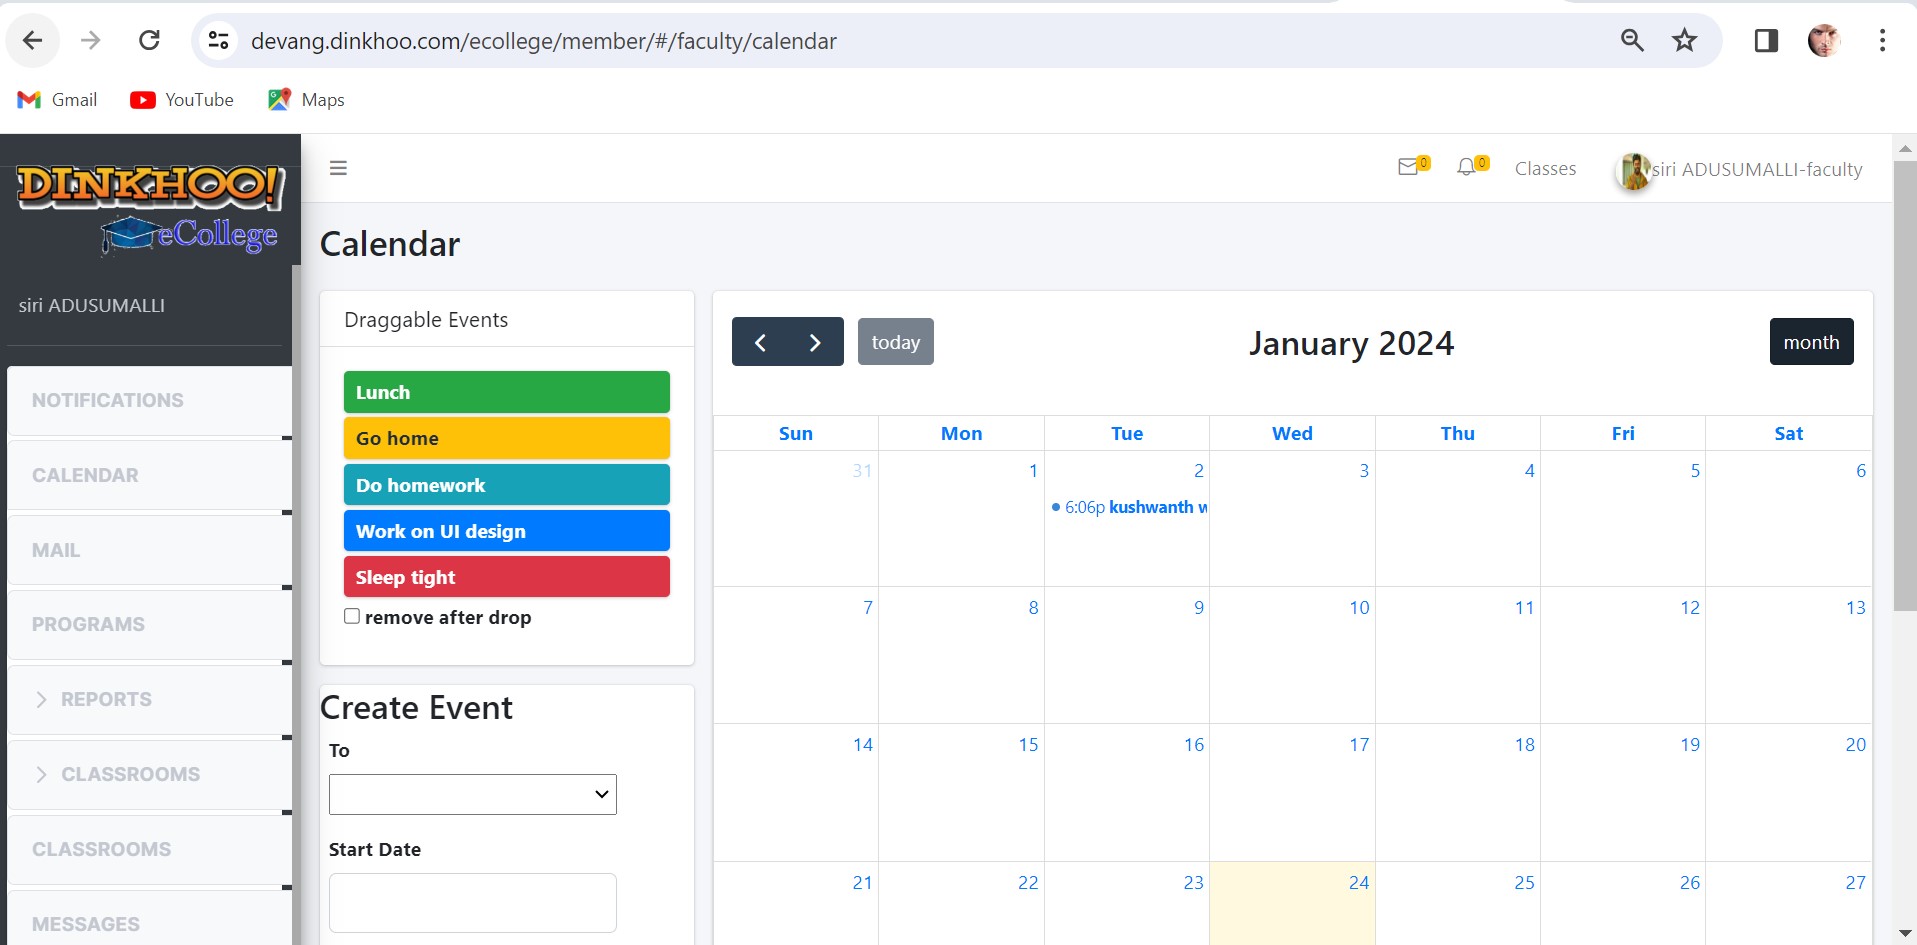The height and width of the screenshot is (945, 1917).
Task: Select the yellow Go home event
Action: tap(507, 438)
